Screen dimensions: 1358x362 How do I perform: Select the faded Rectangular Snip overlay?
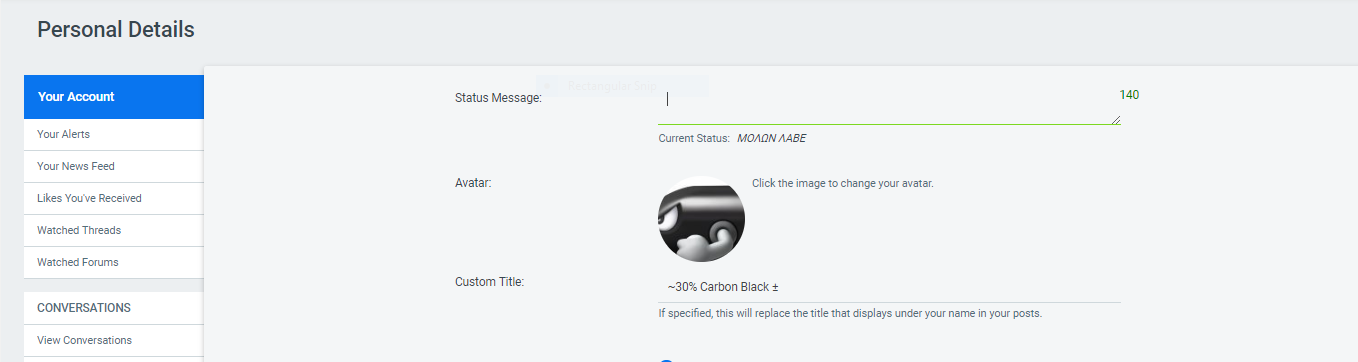622,86
